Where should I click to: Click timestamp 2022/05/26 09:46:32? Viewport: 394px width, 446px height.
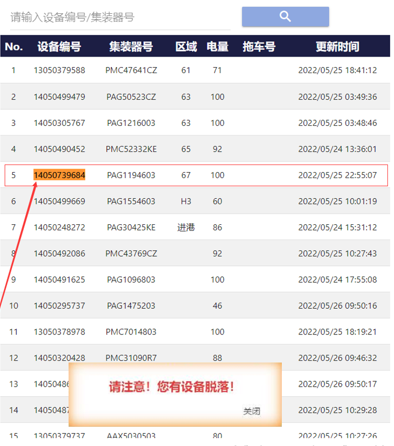coord(337,358)
